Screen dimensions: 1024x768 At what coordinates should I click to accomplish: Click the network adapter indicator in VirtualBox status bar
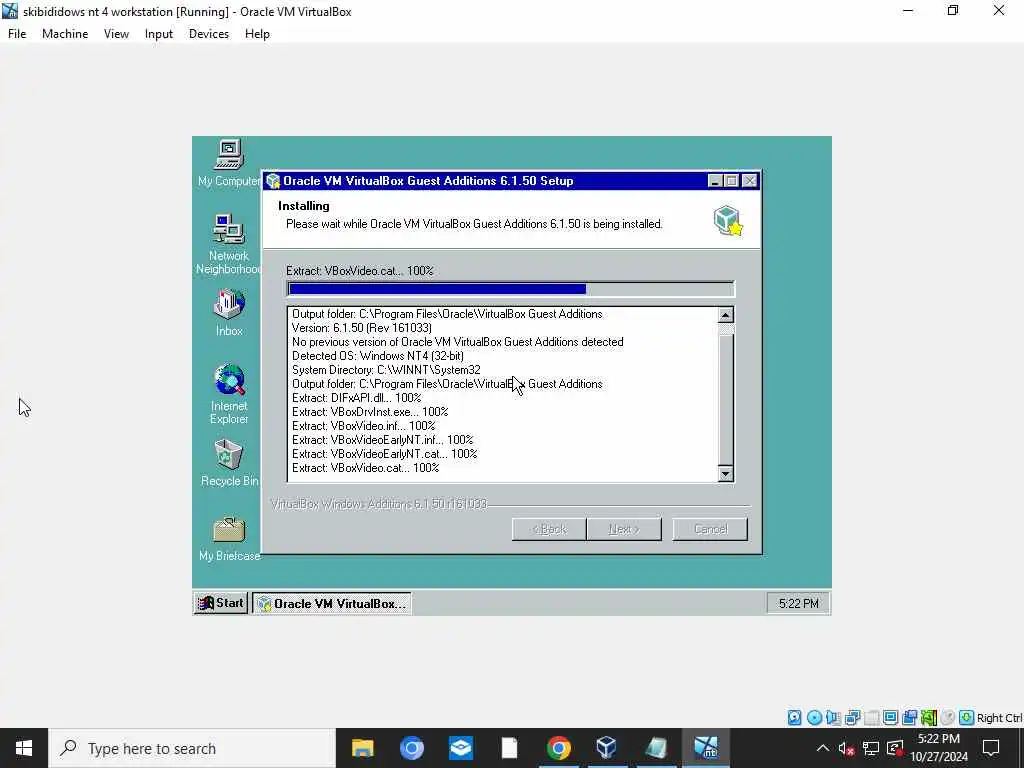pyautogui.click(x=852, y=718)
